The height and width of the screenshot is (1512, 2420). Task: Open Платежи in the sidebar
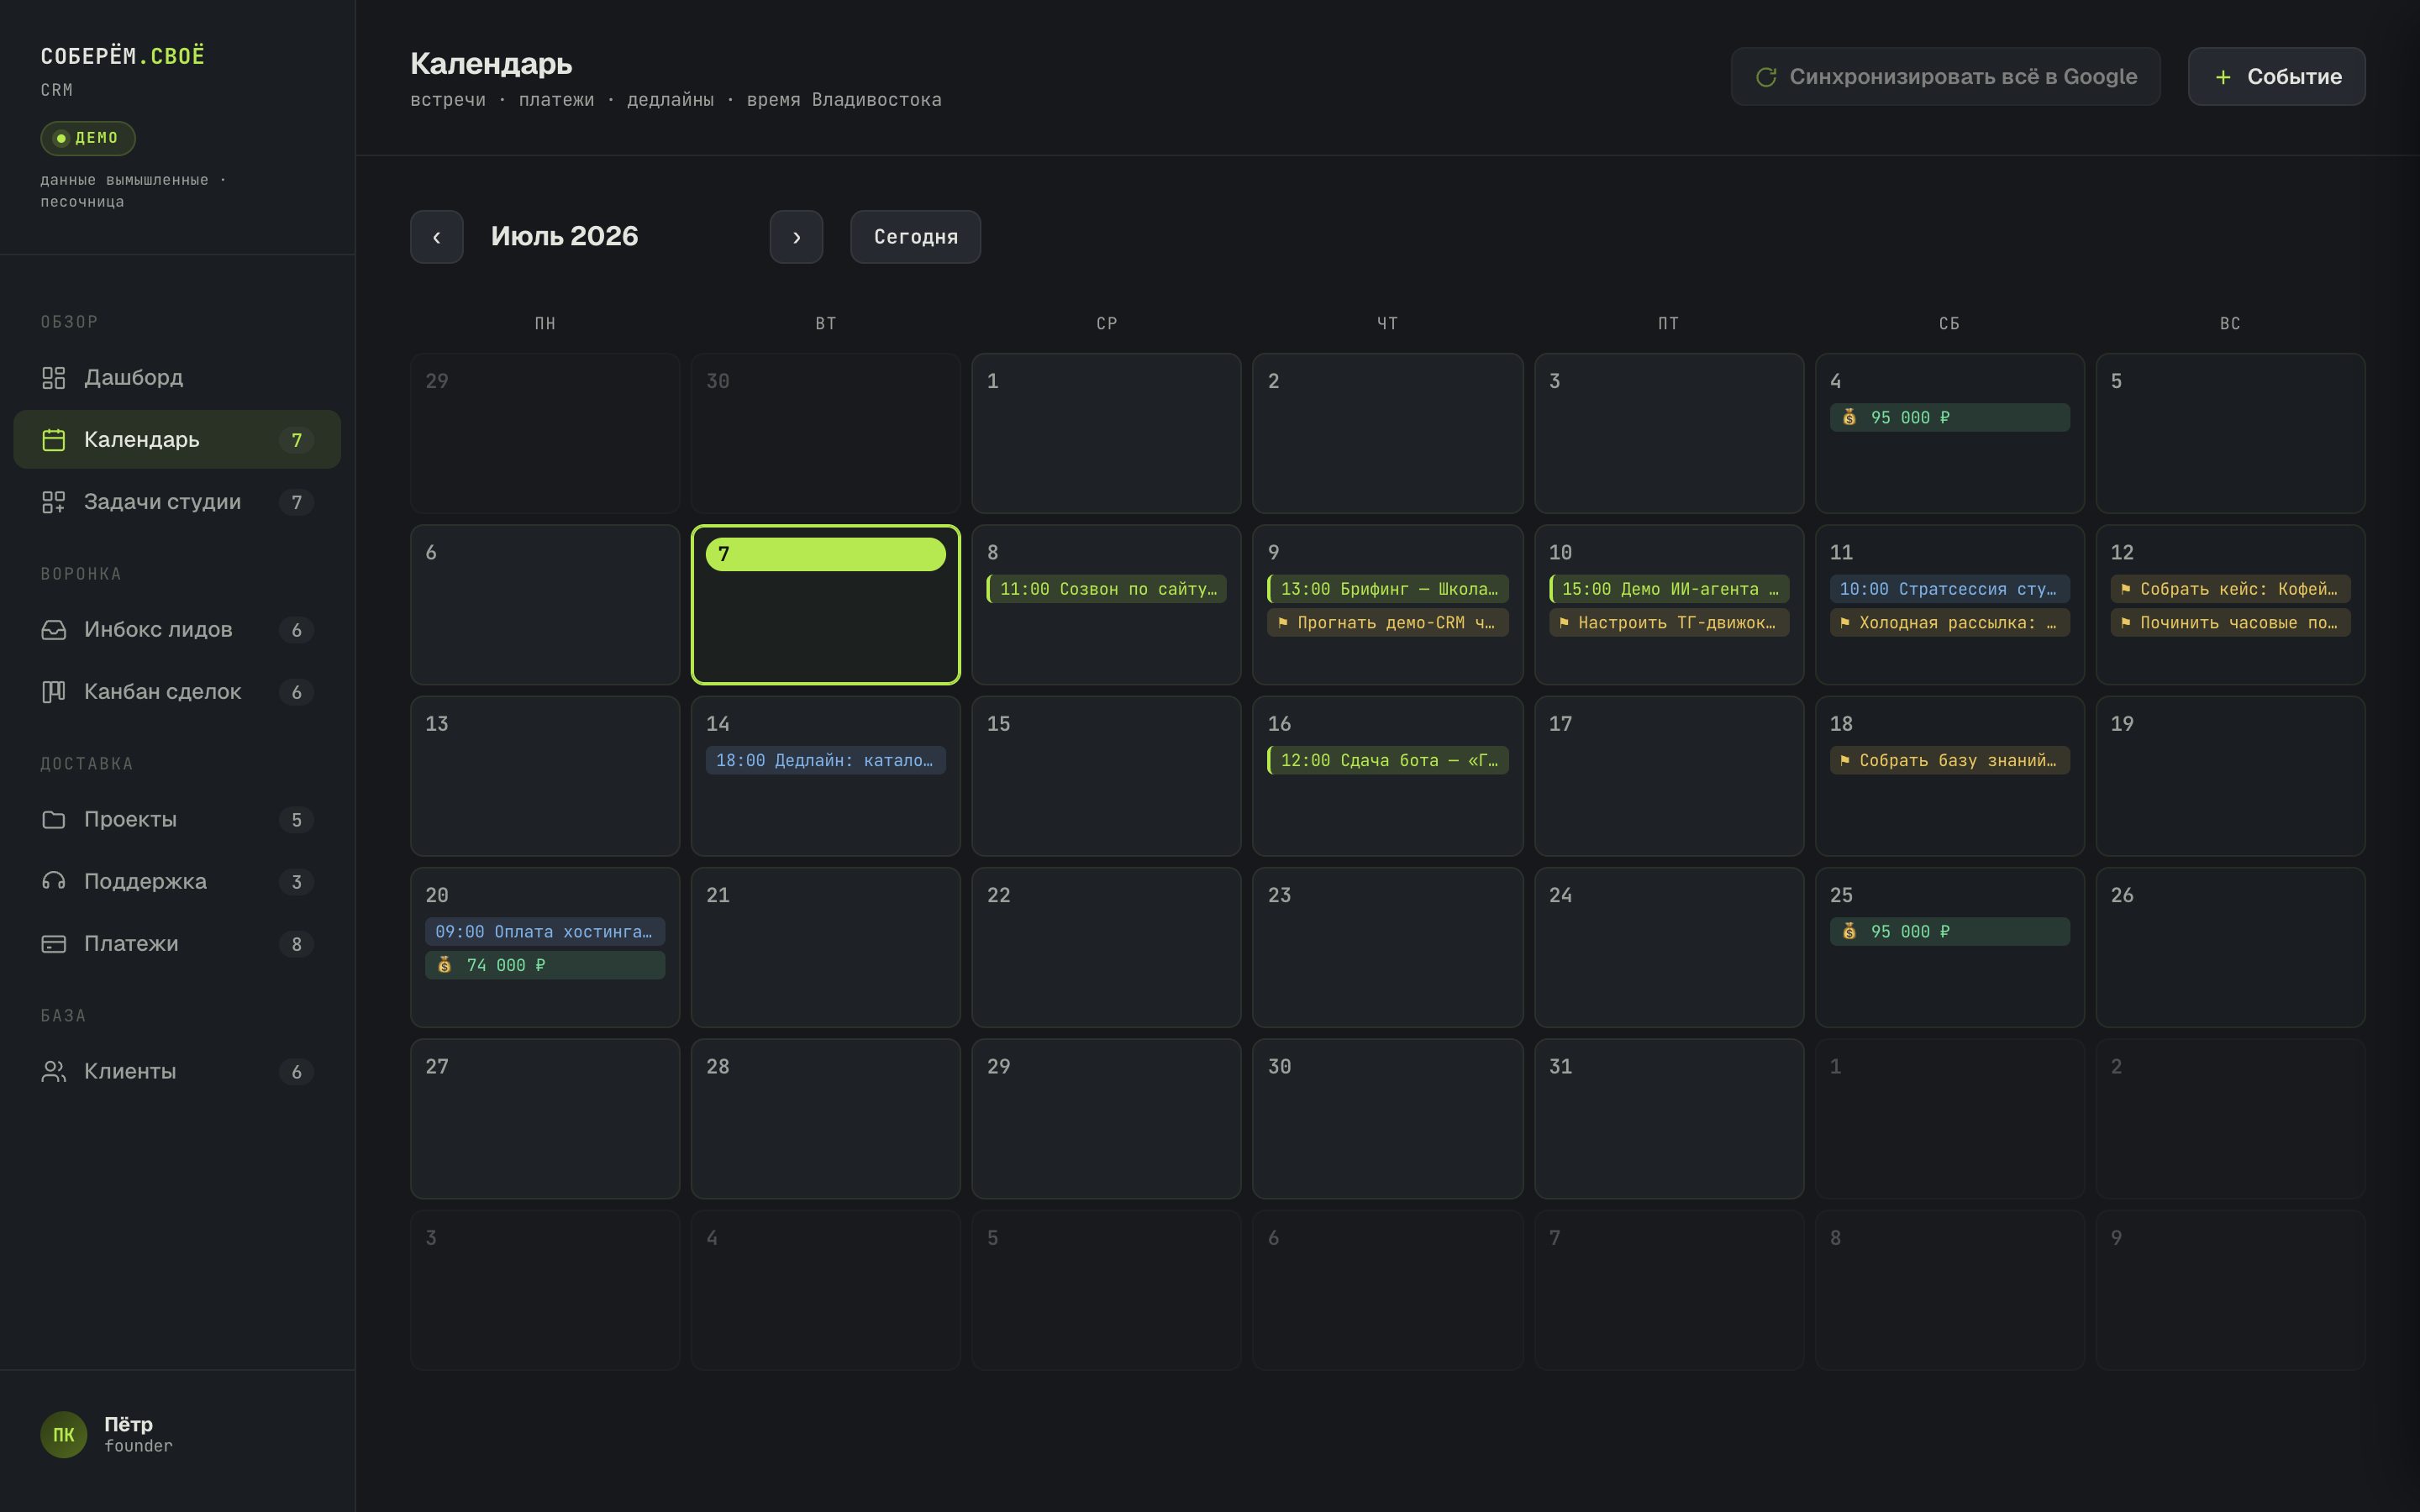[x=177, y=944]
